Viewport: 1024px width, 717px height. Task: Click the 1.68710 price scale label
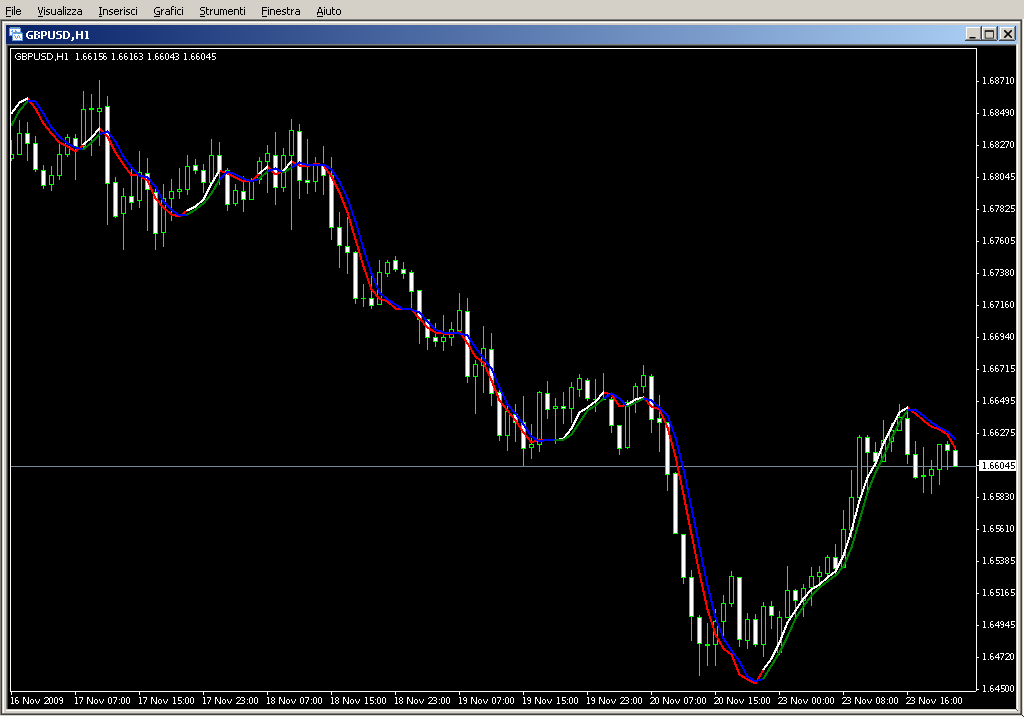[997, 81]
